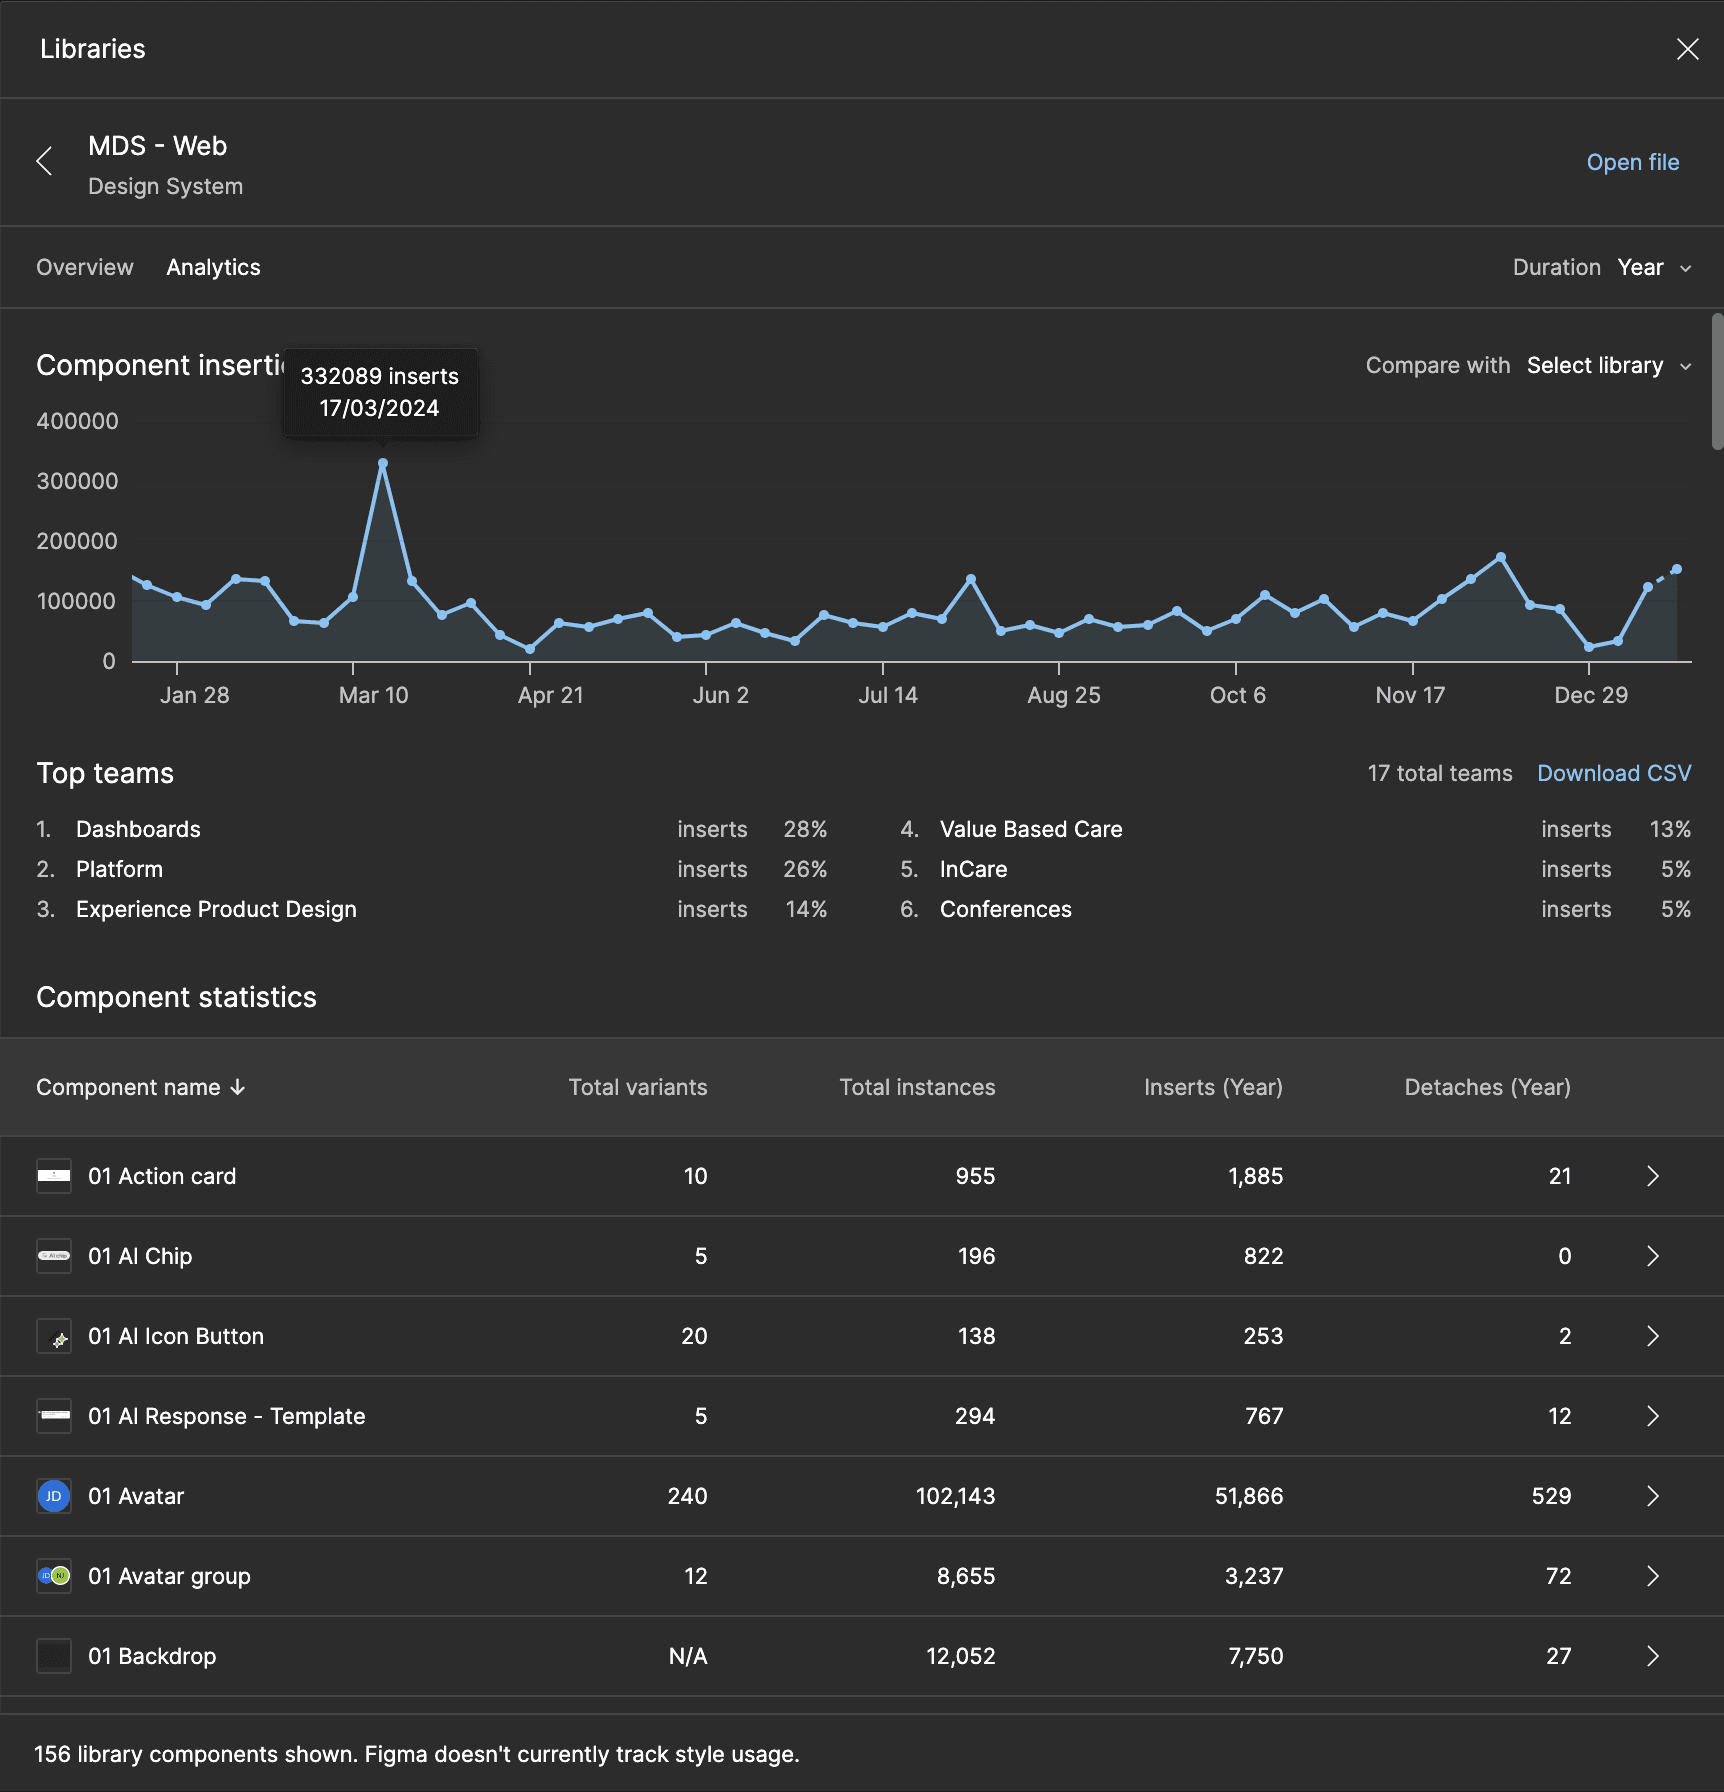This screenshot has width=1724, height=1792.
Task: Select the Conferences team entry
Action: tap(1005, 909)
